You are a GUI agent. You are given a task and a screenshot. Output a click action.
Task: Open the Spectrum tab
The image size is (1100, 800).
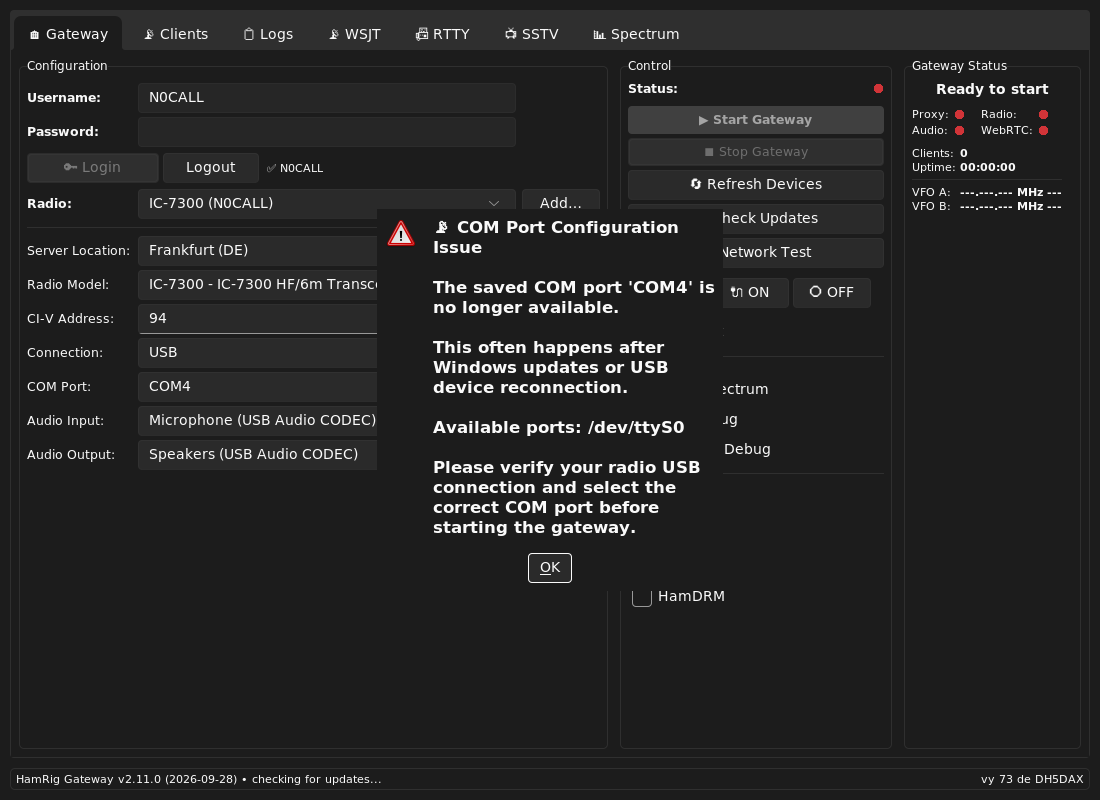click(x=636, y=34)
